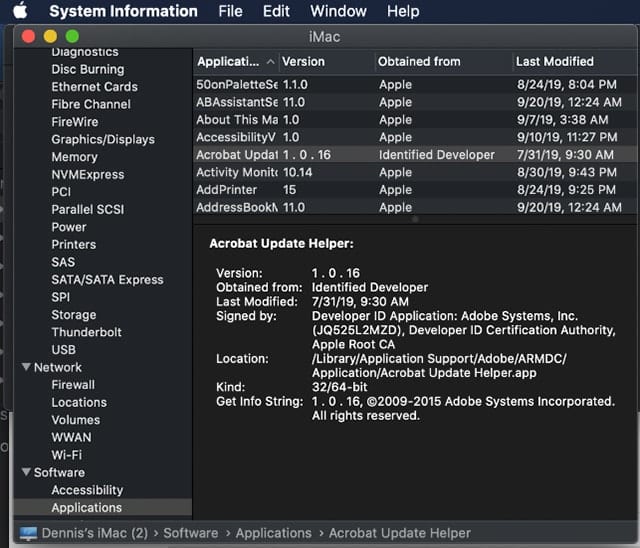The image size is (640, 548).
Task: Select the Activity Monitor application row
Action: coord(237,173)
